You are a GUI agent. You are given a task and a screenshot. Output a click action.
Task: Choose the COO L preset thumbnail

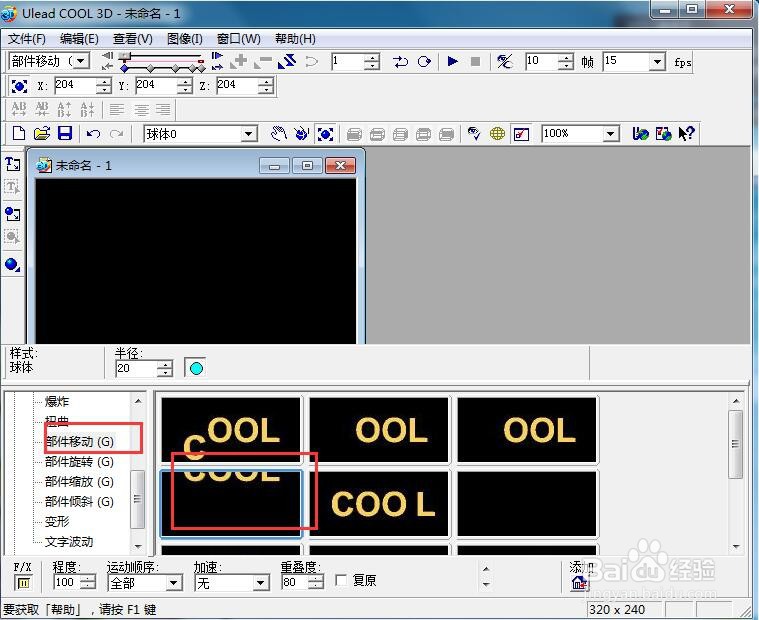point(380,503)
